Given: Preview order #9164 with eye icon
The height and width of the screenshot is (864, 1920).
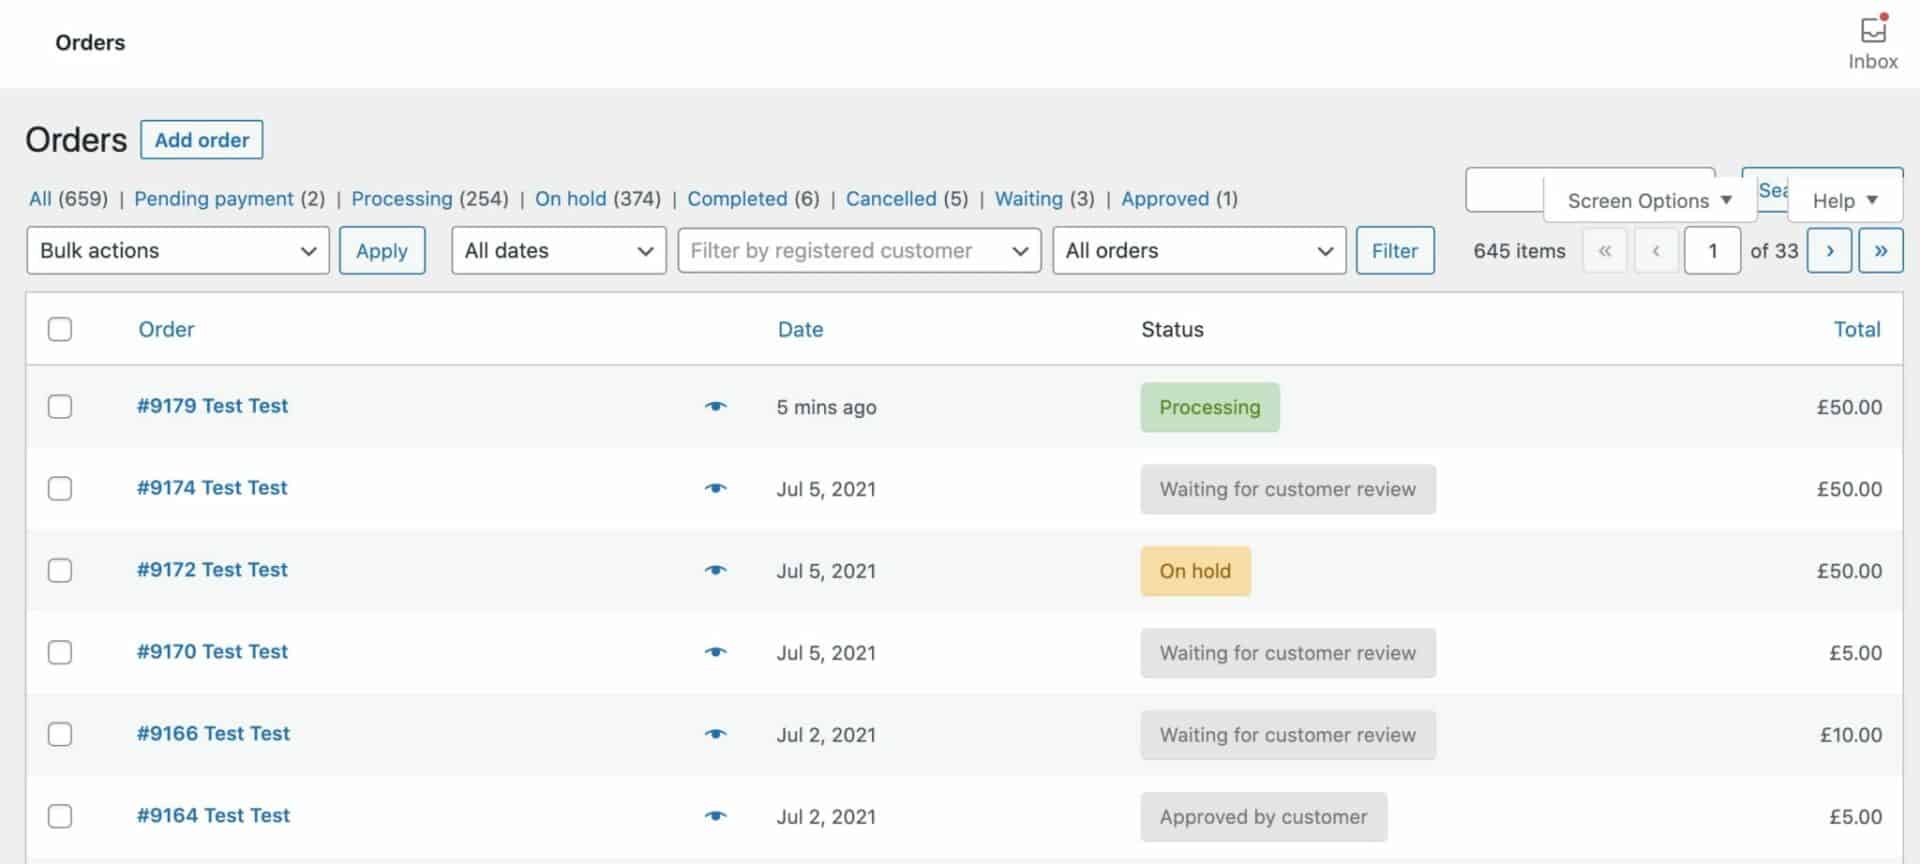Looking at the screenshot, I should 715,816.
